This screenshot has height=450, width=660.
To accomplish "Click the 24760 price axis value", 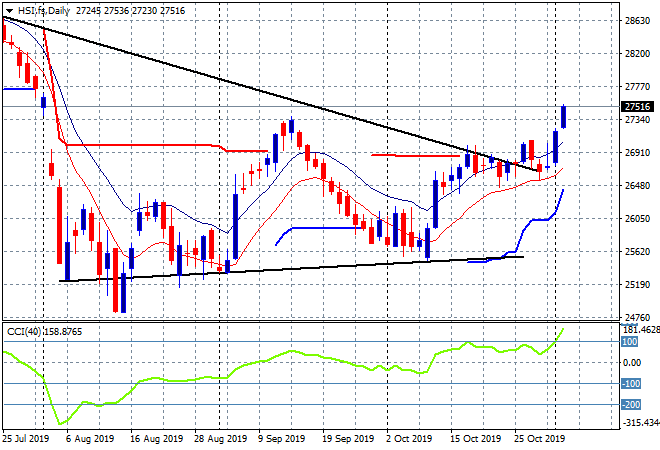I will tap(637, 317).
